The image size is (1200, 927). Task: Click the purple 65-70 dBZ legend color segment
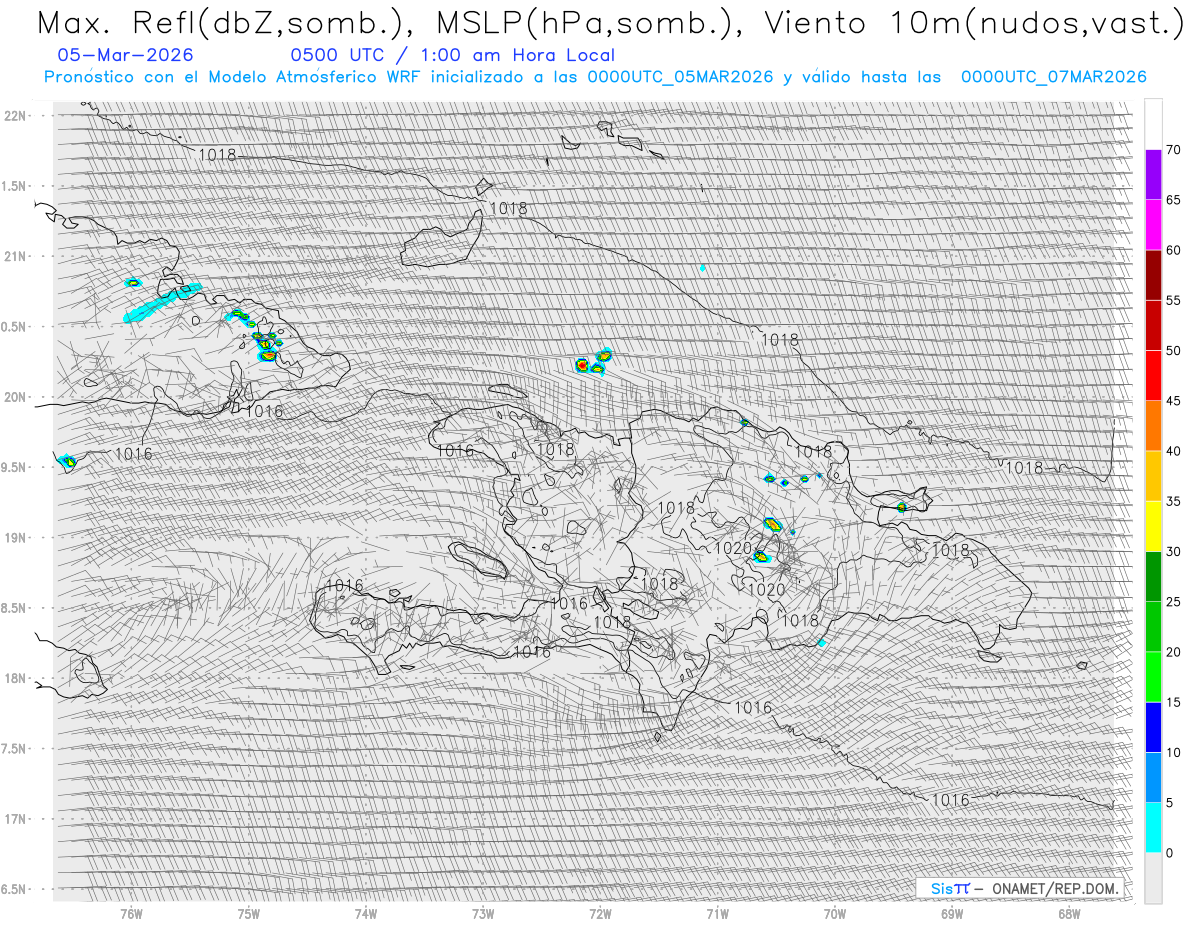coord(1153,175)
